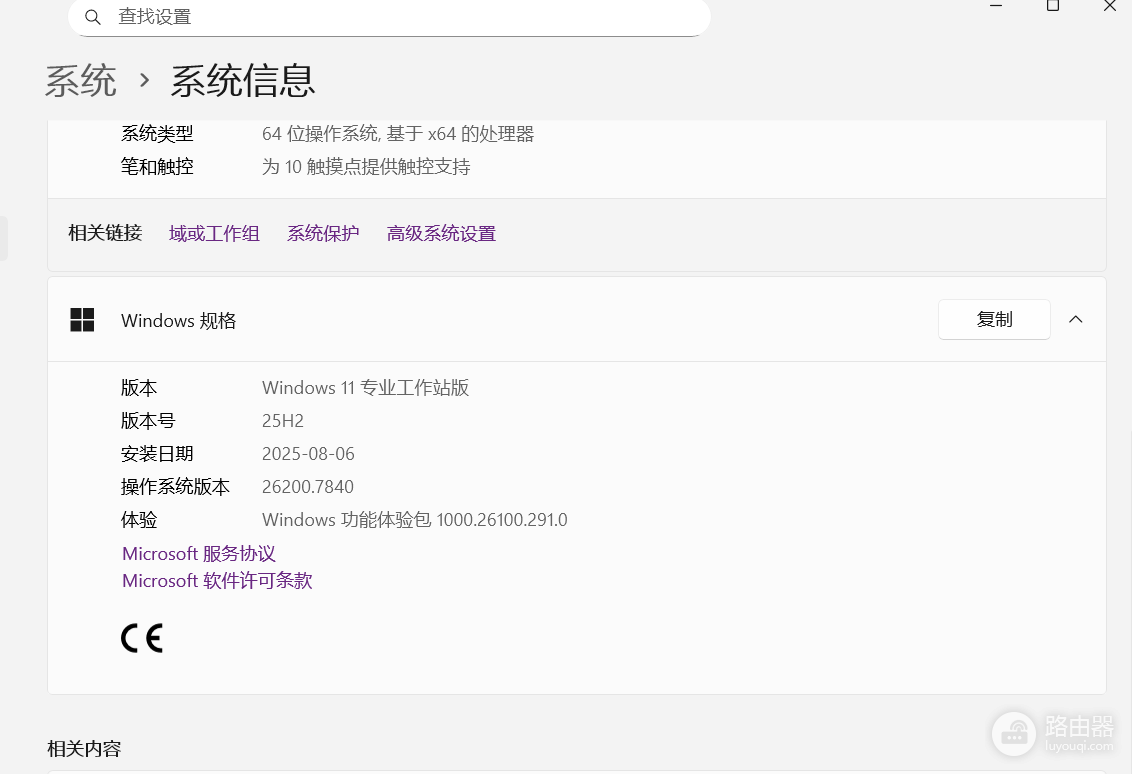Select the Windows 功能体验包 1000.26100.291.0 value
Image resolution: width=1132 pixels, height=774 pixels.
[414, 520]
